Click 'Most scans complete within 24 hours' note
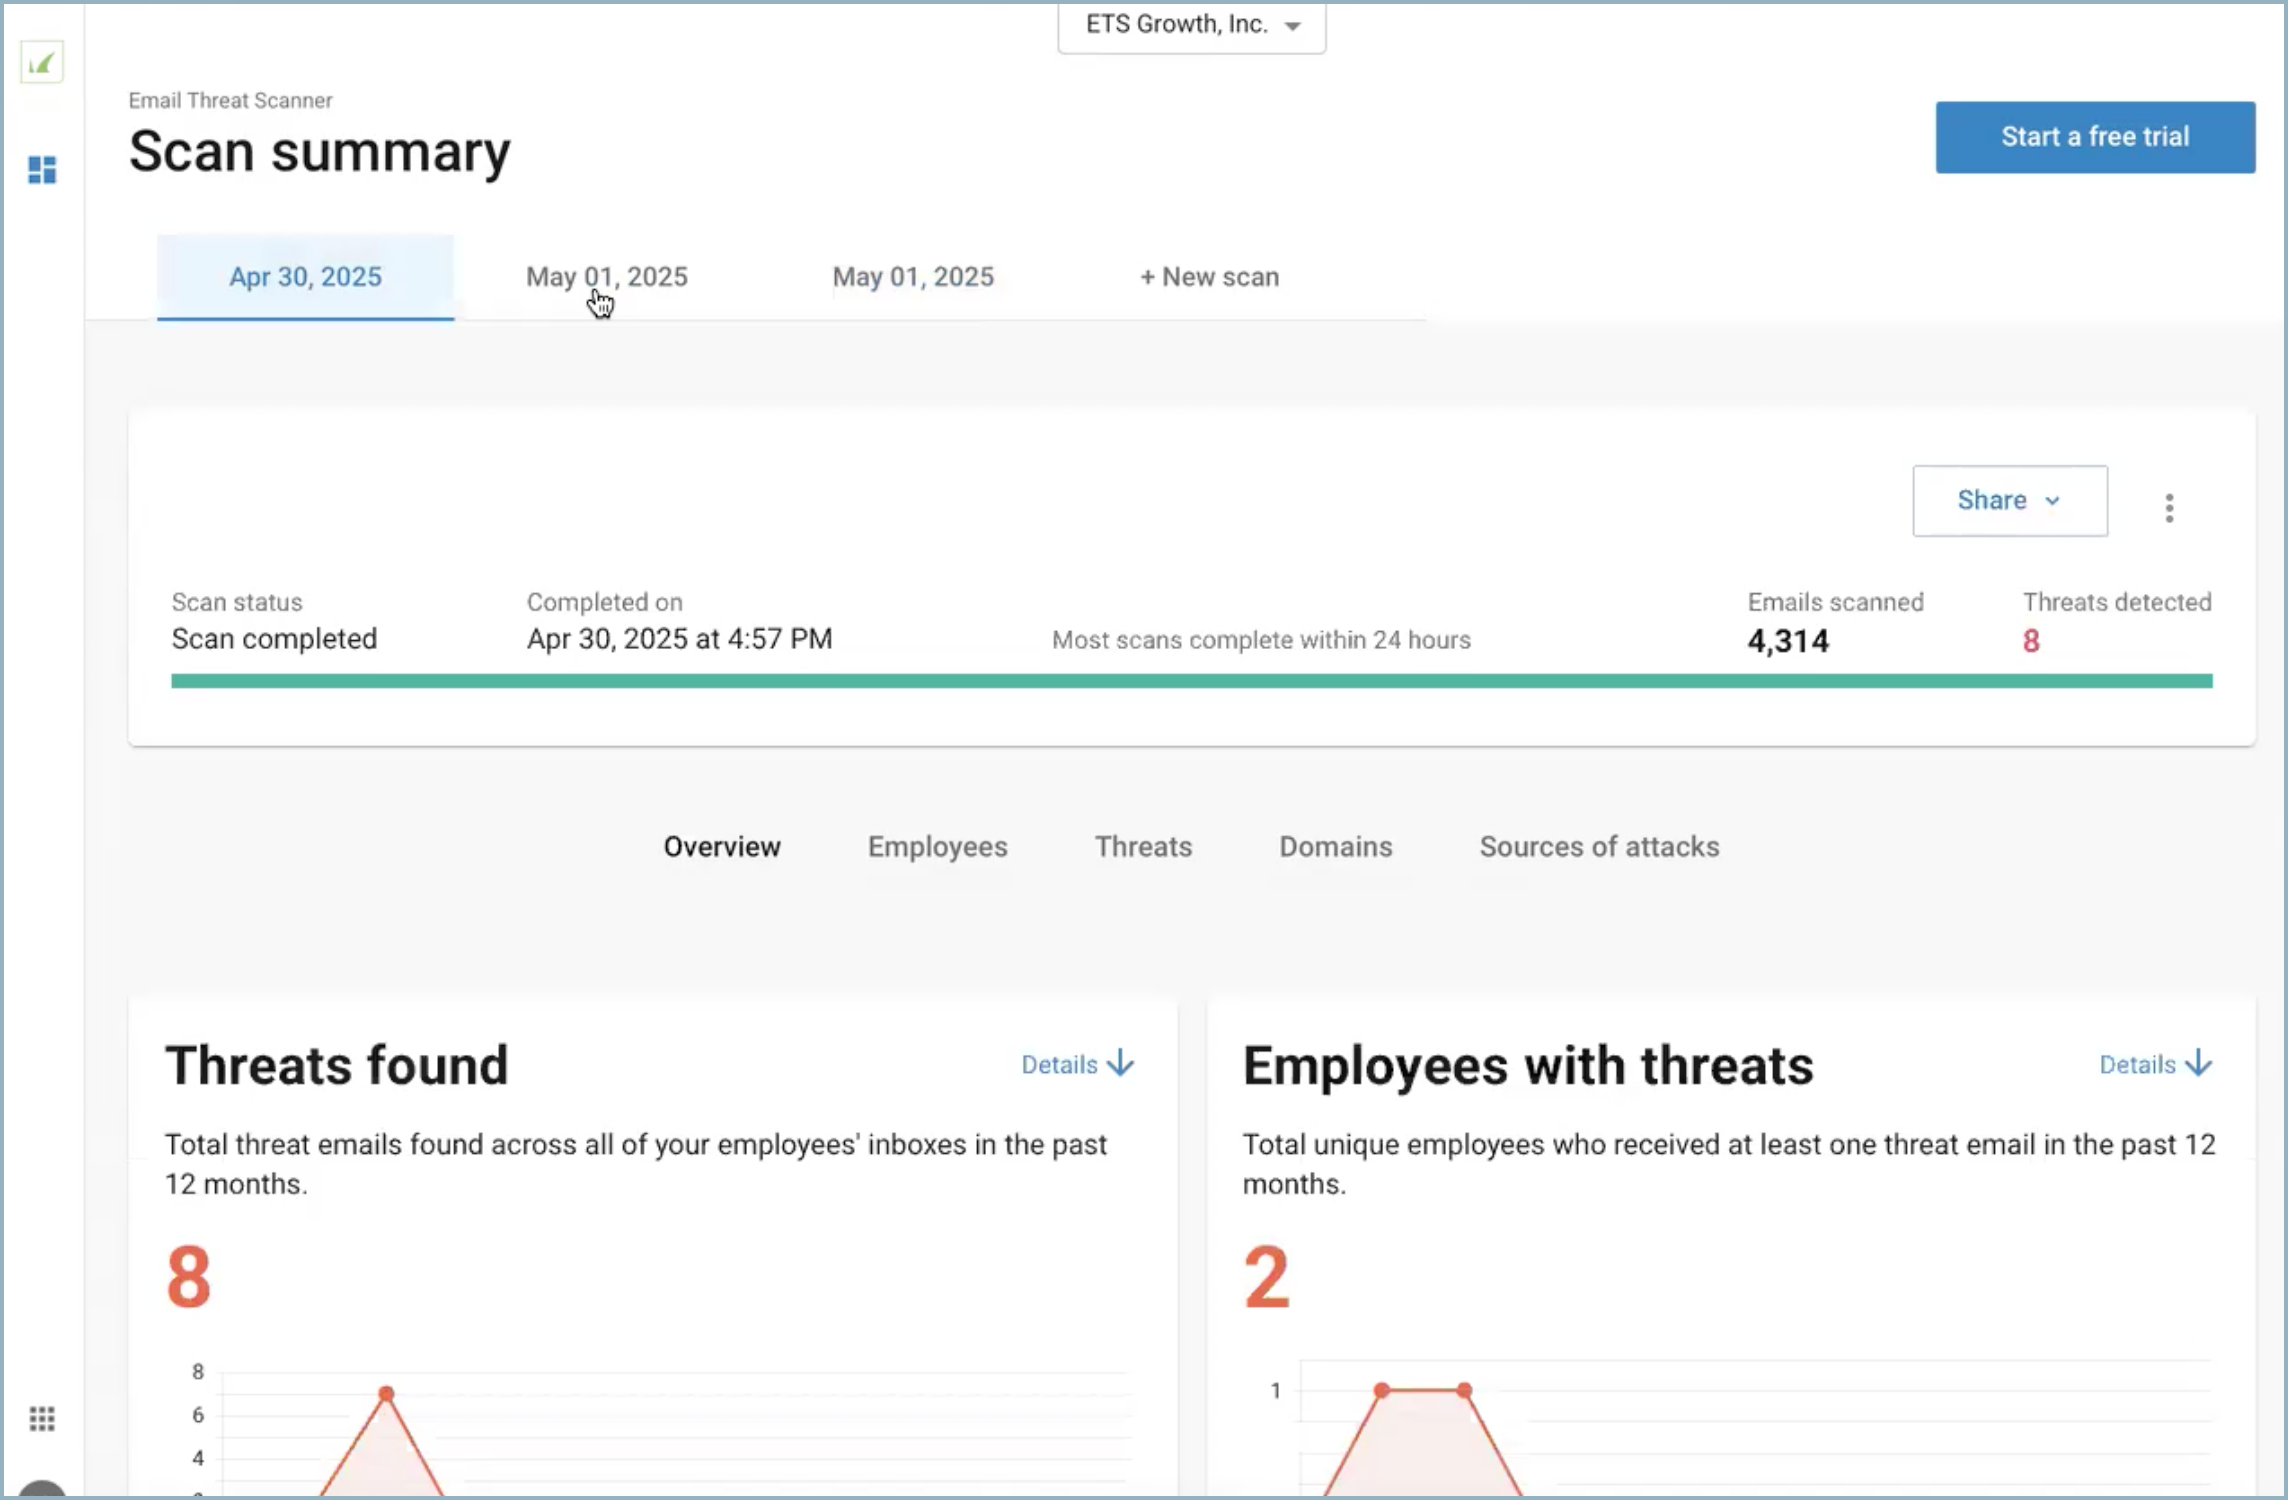This screenshot has width=2288, height=1500. (1261, 640)
